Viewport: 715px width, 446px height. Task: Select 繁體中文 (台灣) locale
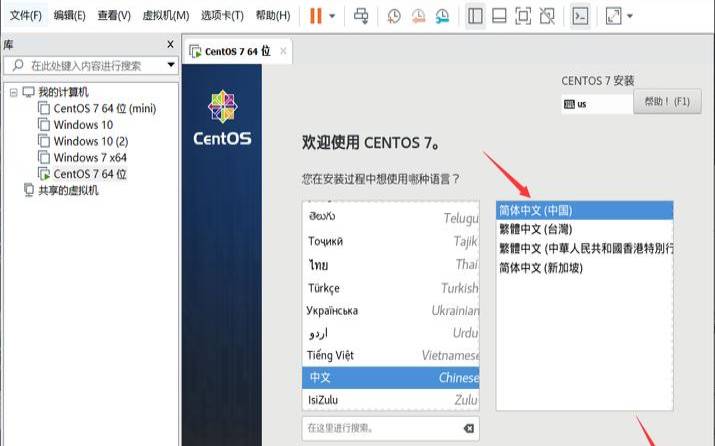tap(584, 229)
